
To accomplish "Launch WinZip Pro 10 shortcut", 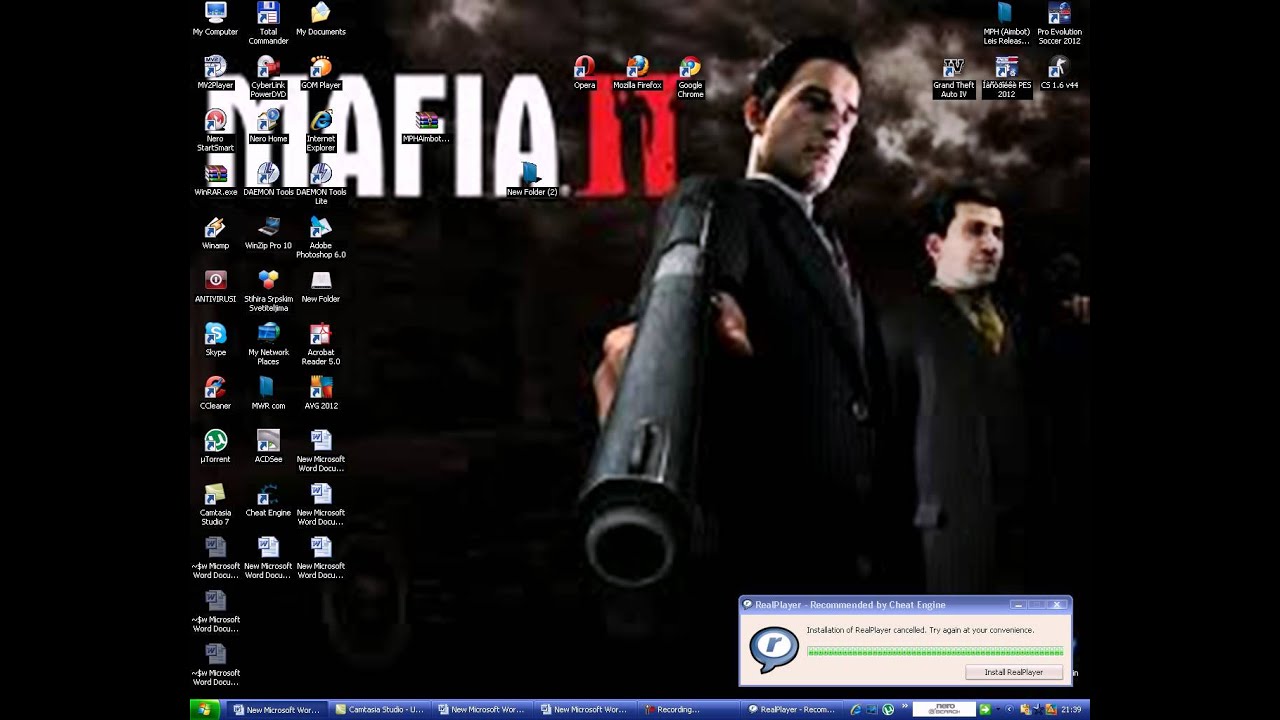I will pyautogui.click(x=268, y=233).
